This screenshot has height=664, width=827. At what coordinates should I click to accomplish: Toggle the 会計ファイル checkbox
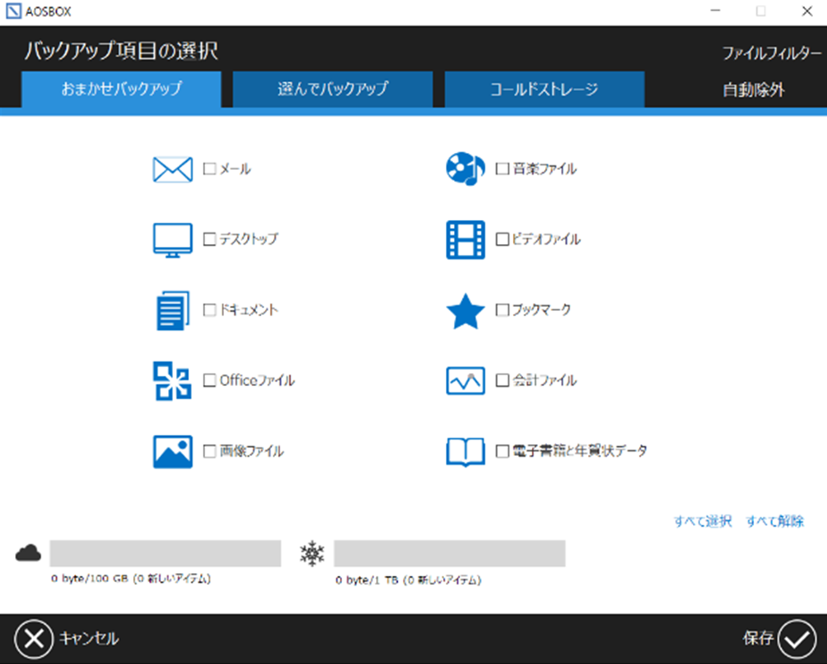502,380
